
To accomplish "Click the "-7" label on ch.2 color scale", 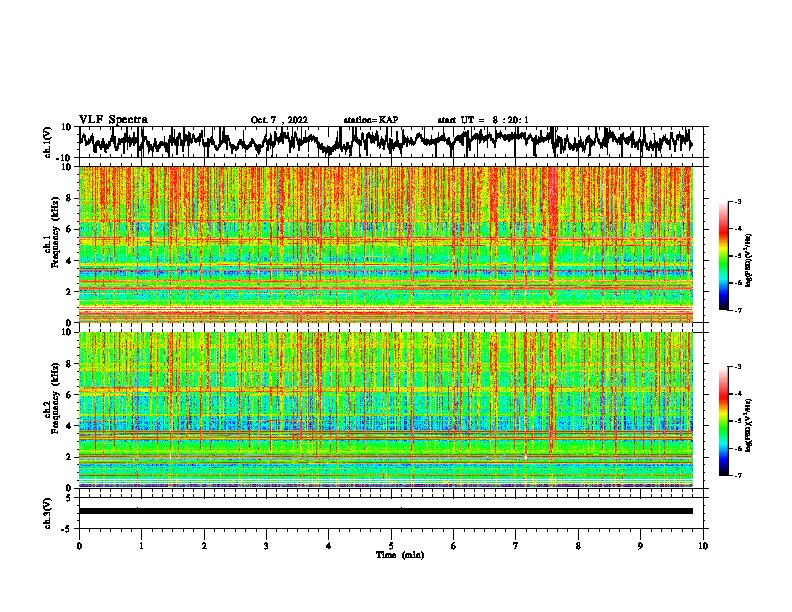I will tap(737, 475).
